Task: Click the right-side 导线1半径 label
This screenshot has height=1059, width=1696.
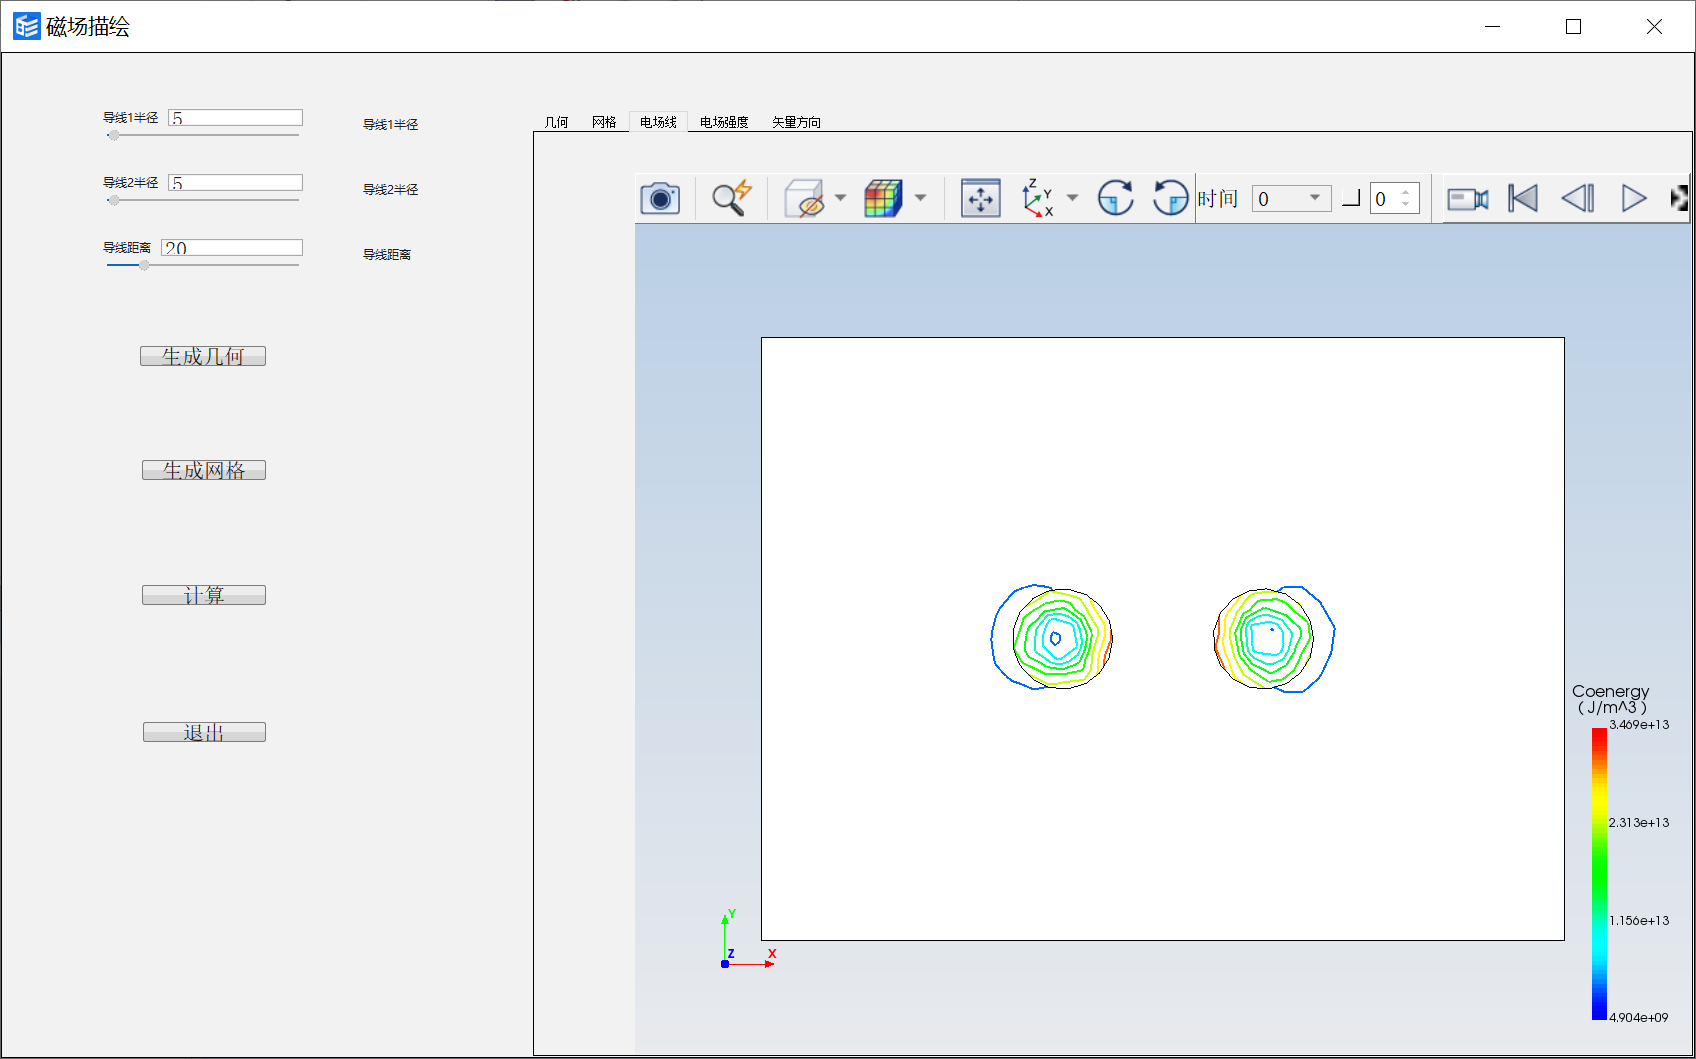Action: pyautogui.click(x=391, y=125)
